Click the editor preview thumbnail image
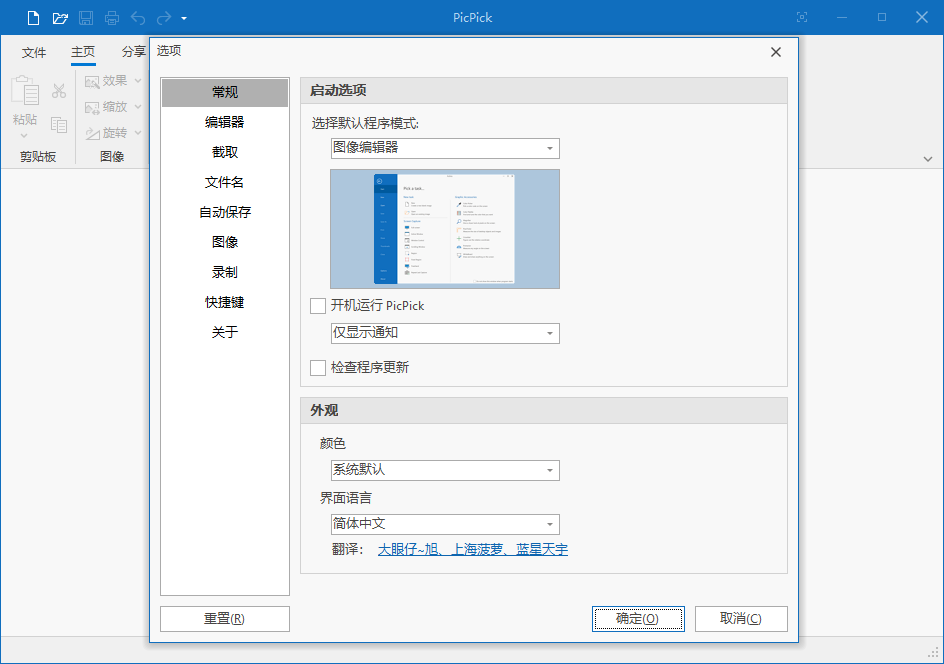Screen dimensions: 944x664 [444, 228]
